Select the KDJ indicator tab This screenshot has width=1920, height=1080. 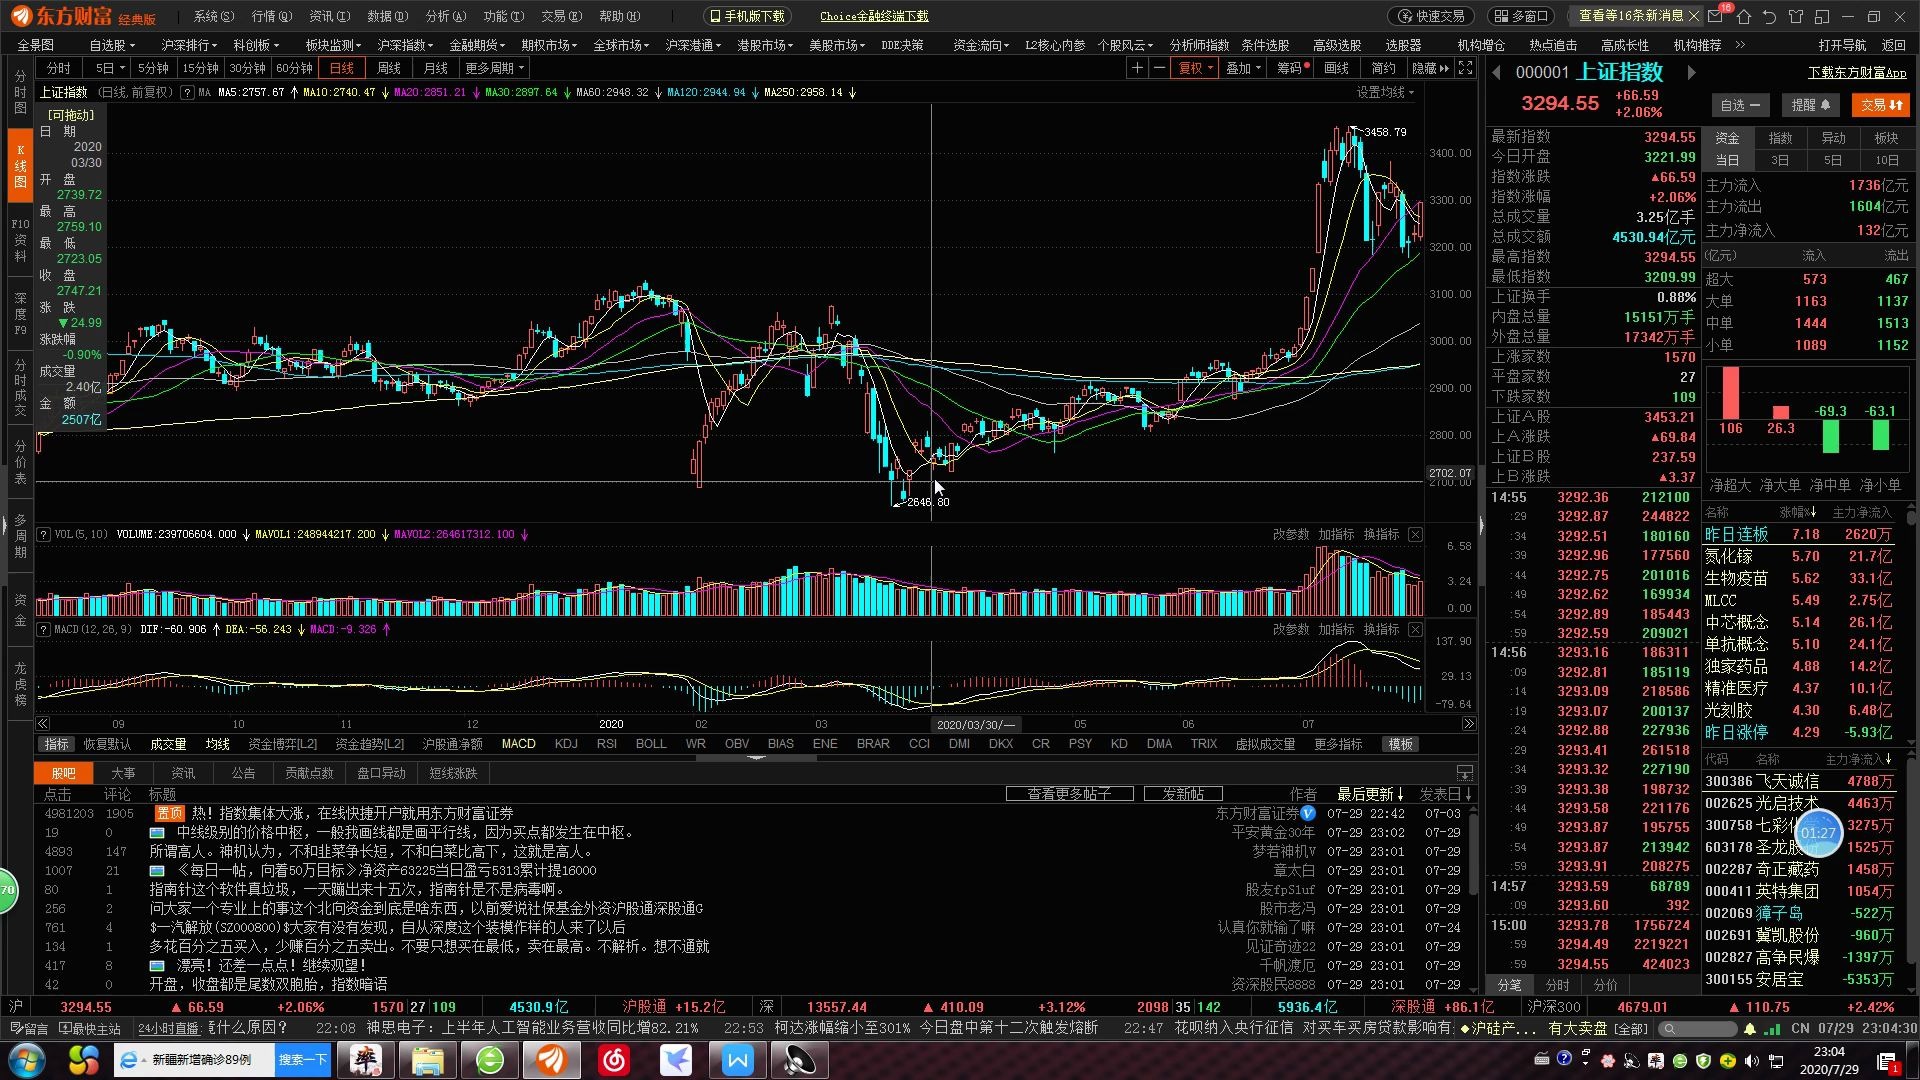(x=566, y=744)
